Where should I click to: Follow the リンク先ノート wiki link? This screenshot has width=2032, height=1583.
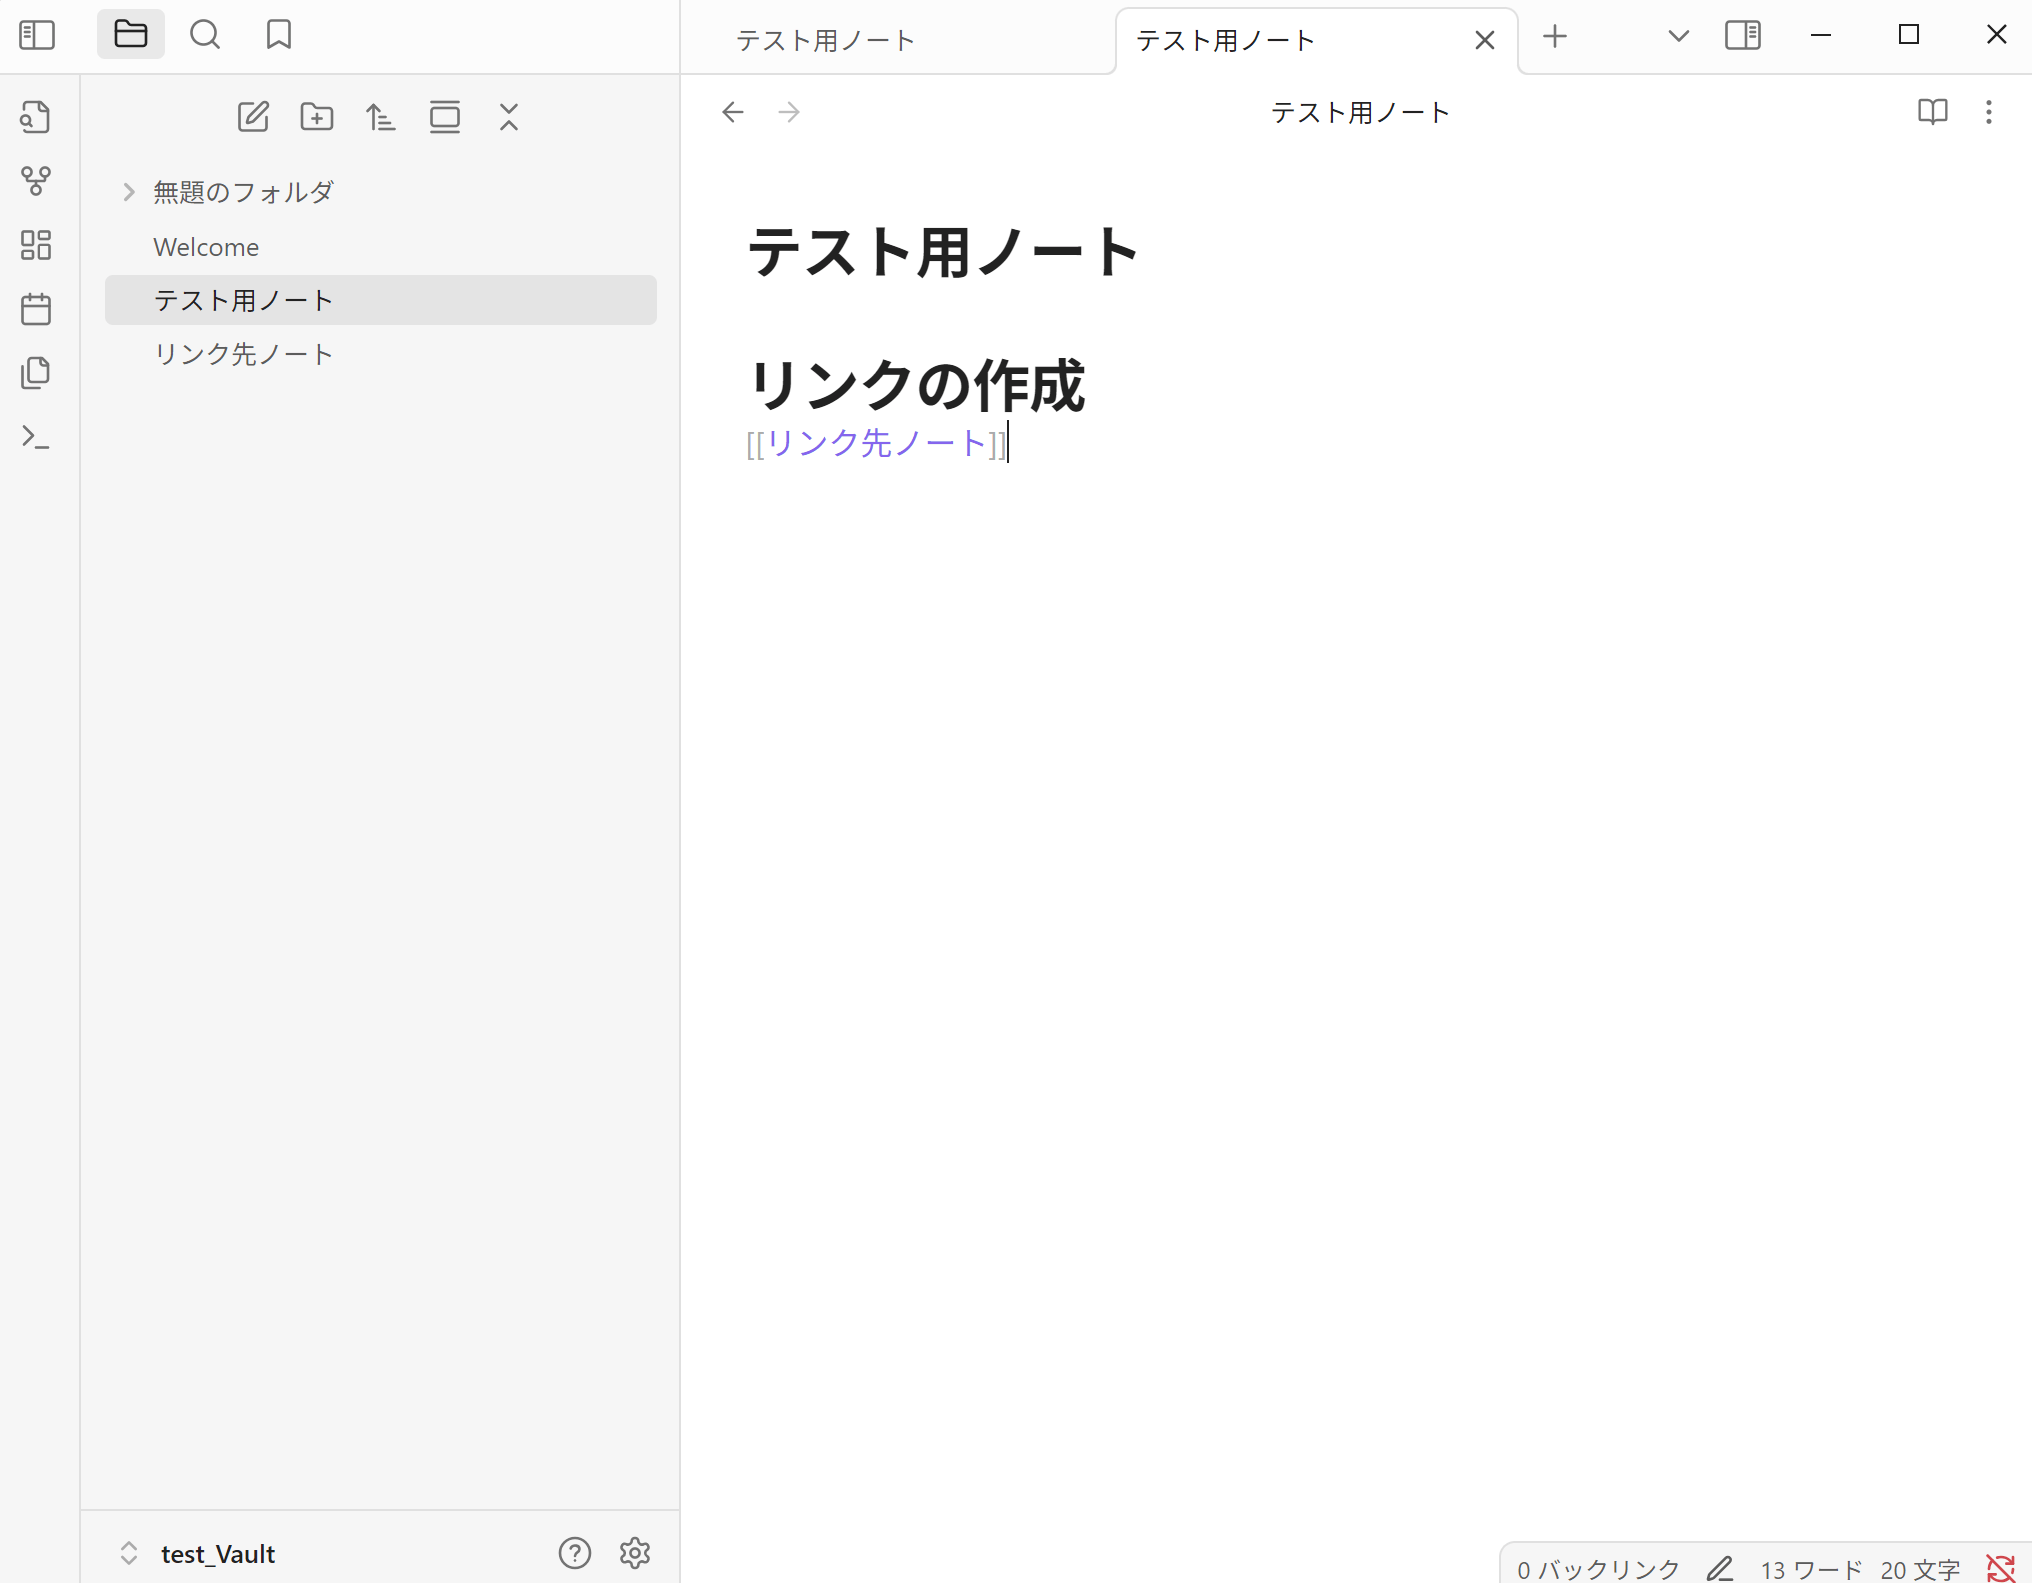click(x=877, y=443)
